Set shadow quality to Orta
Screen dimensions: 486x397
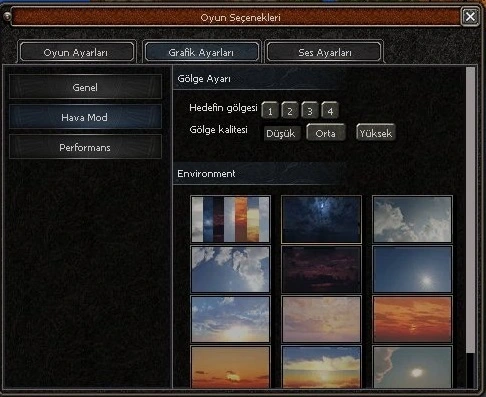click(x=325, y=133)
